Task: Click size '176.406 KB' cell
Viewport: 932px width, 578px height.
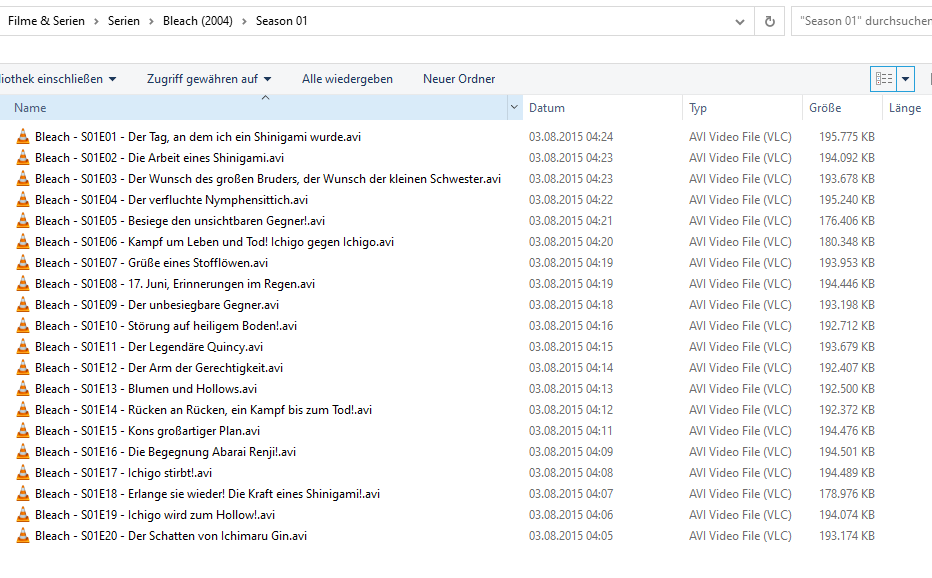Action: [846, 221]
